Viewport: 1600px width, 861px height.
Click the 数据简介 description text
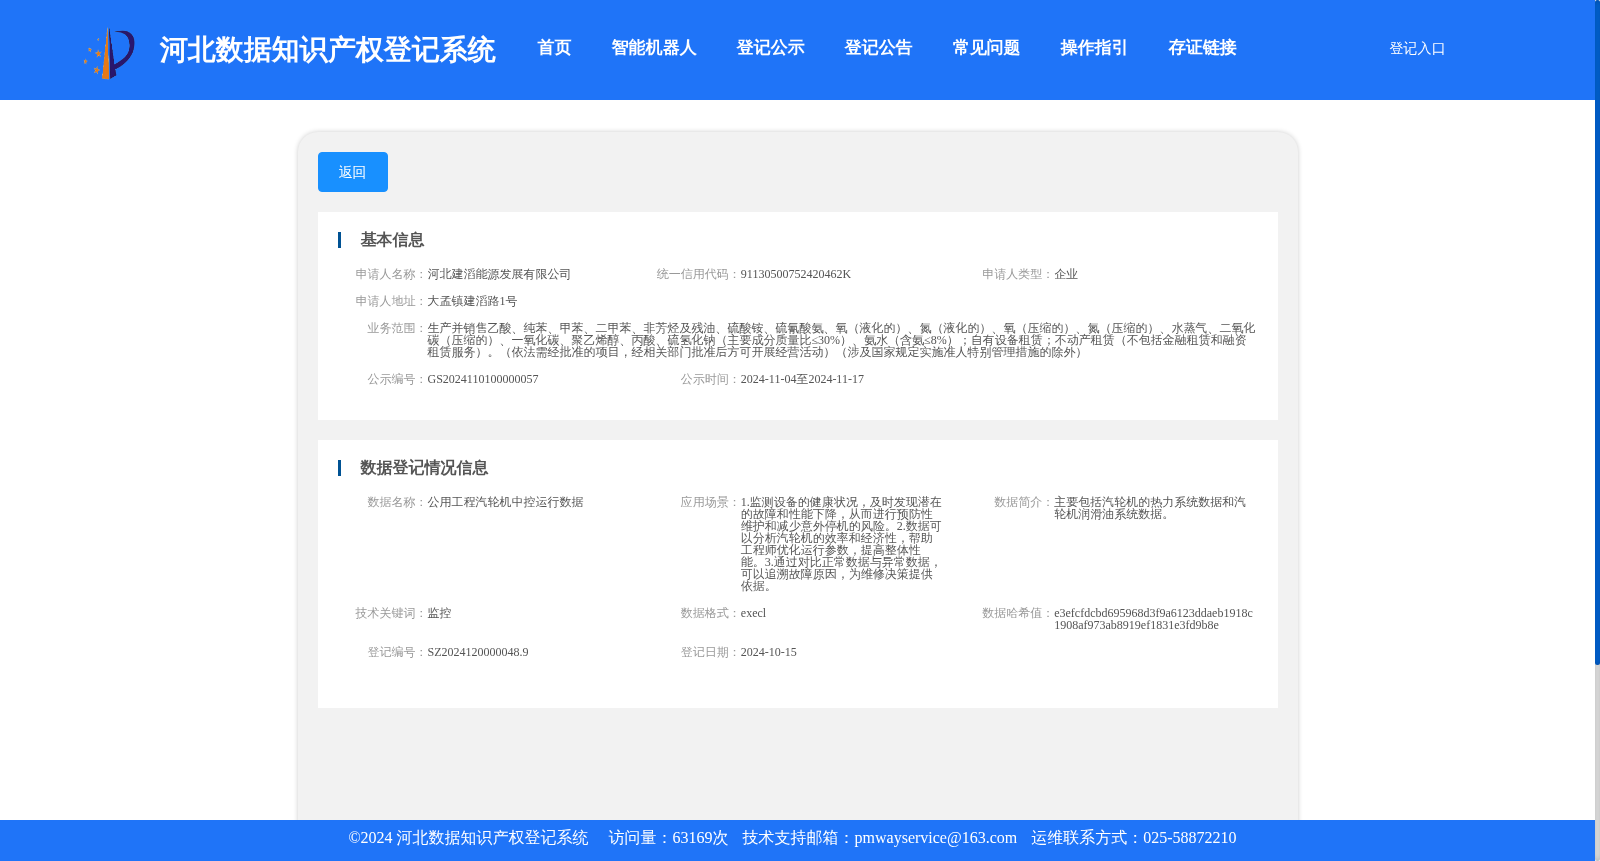coord(1150,508)
